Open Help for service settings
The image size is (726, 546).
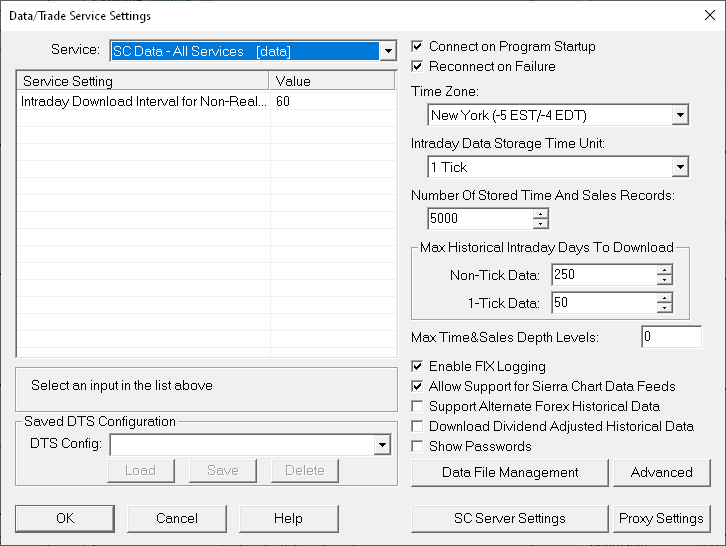tap(288, 518)
